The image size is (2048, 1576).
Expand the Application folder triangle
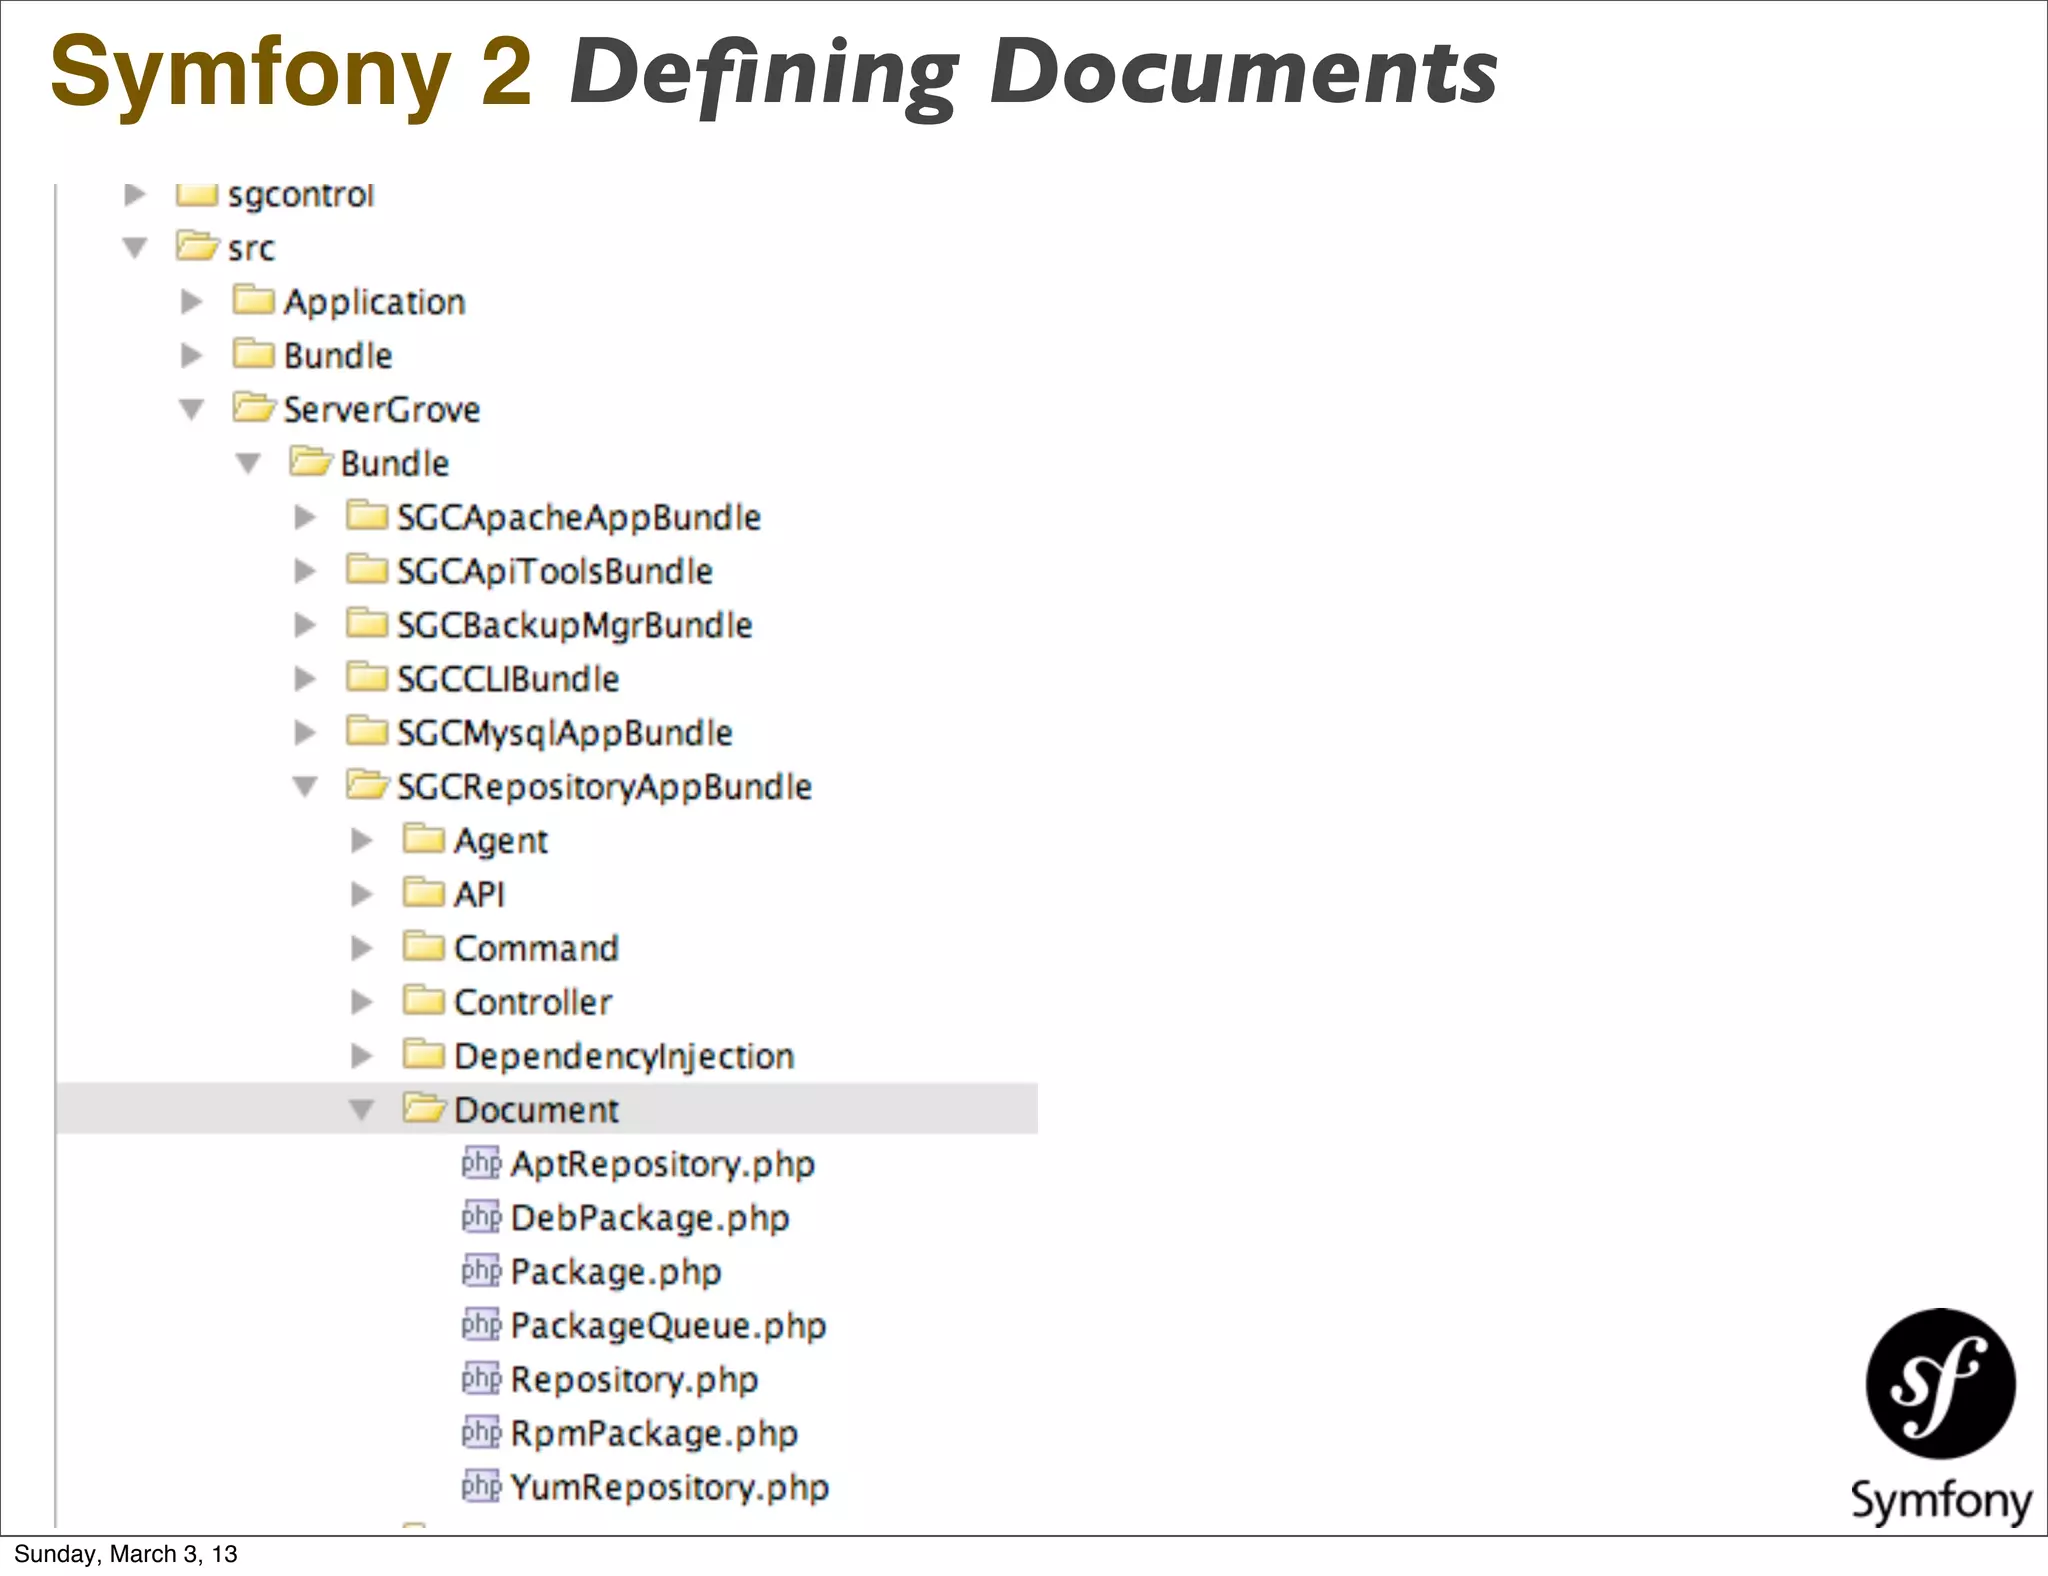[x=191, y=301]
